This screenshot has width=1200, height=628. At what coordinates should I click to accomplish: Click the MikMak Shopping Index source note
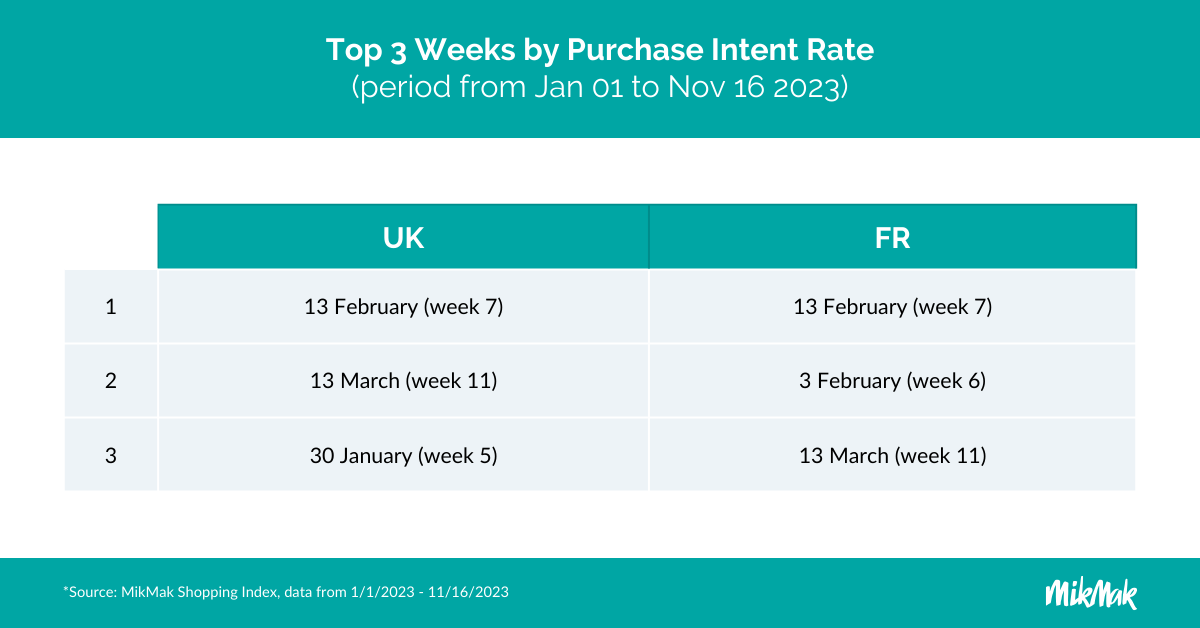pos(285,592)
